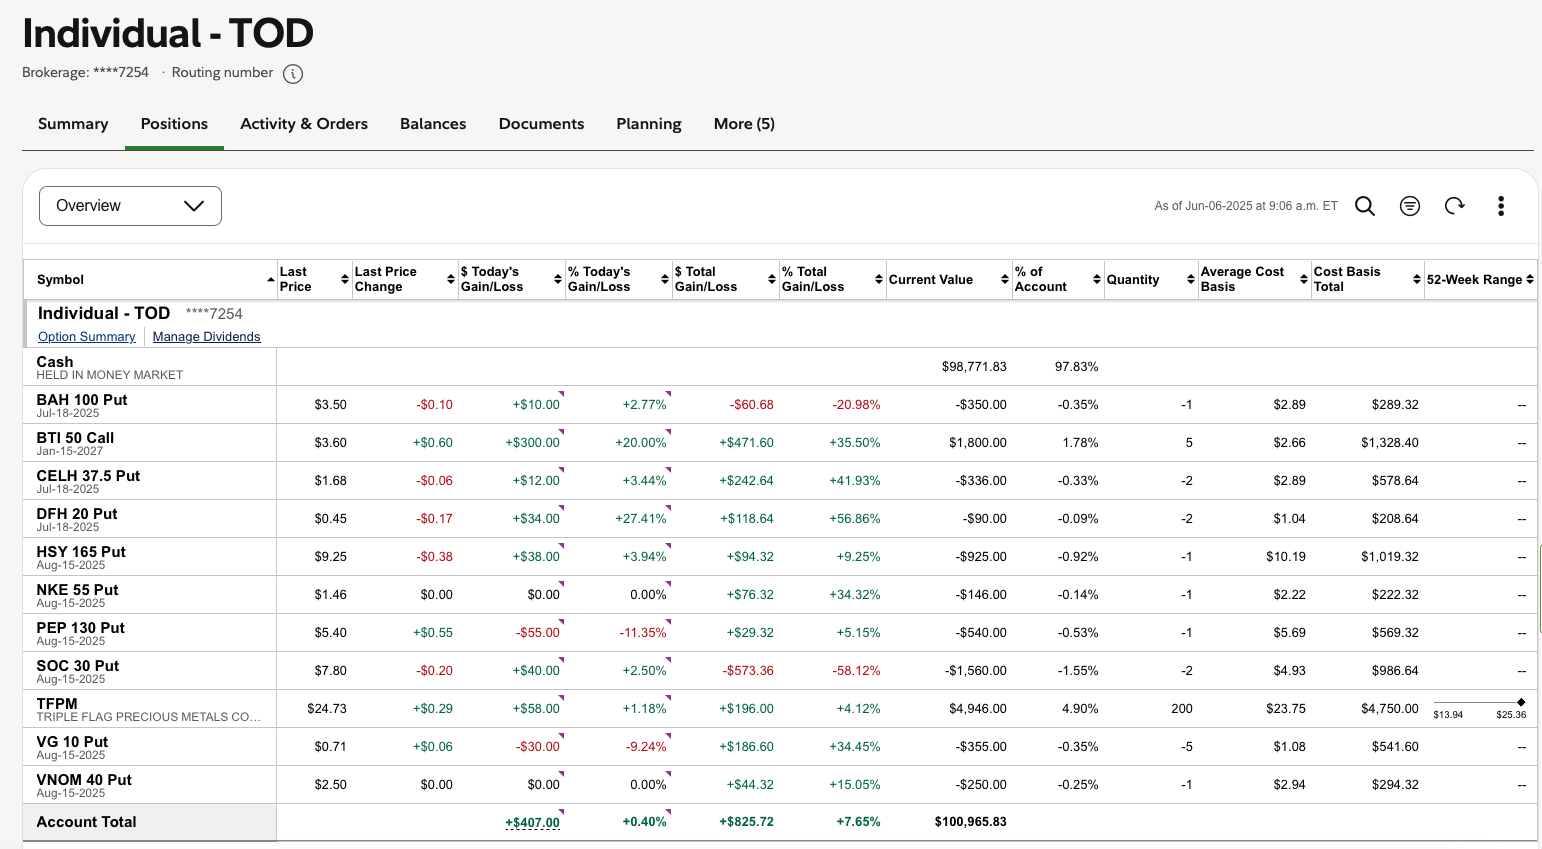1542x849 pixels.
Task: Sort by Symbol column arrow
Action: click(271, 280)
